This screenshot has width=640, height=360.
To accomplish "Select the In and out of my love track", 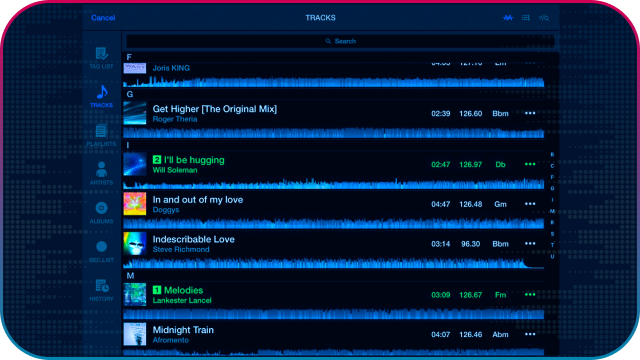I will (x=333, y=204).
